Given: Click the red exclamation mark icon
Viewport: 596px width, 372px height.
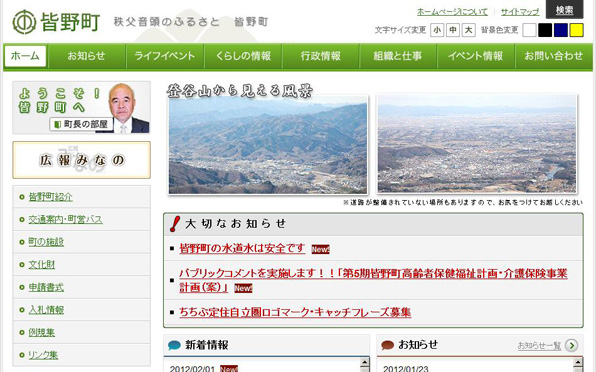Looking at the screenshot, I should click(x=174, y=223).
